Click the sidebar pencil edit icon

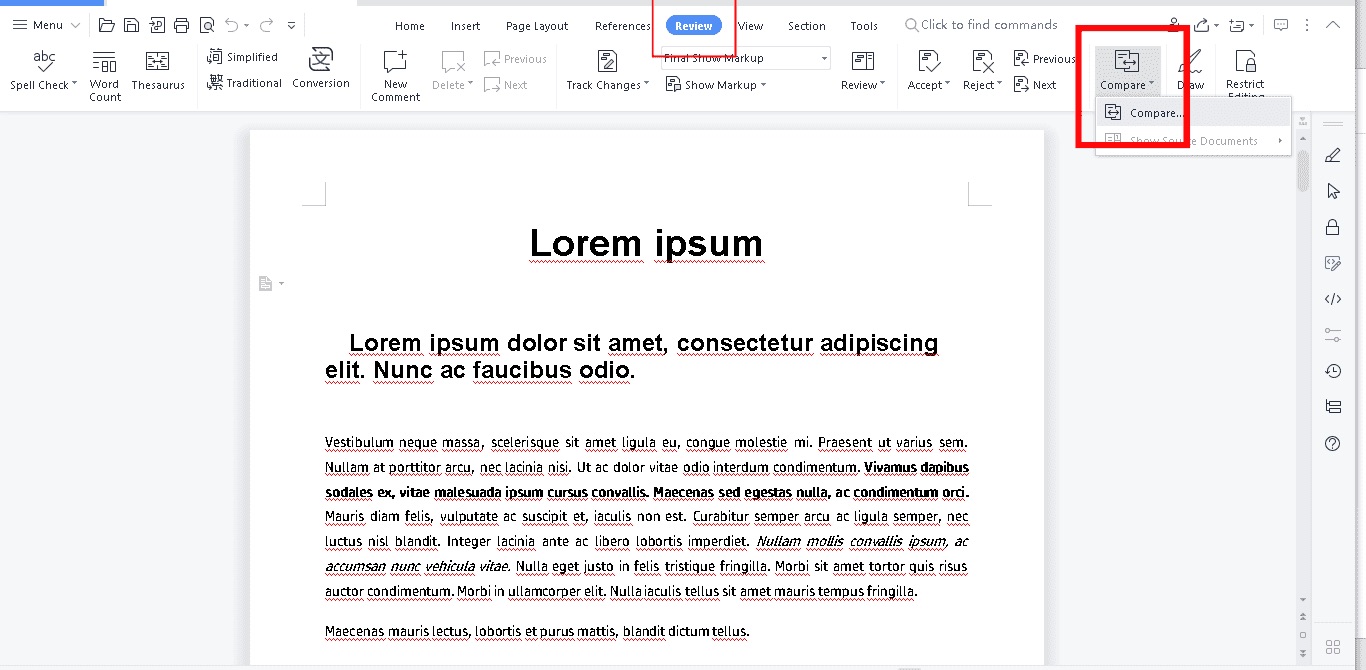coord(1332,155)
